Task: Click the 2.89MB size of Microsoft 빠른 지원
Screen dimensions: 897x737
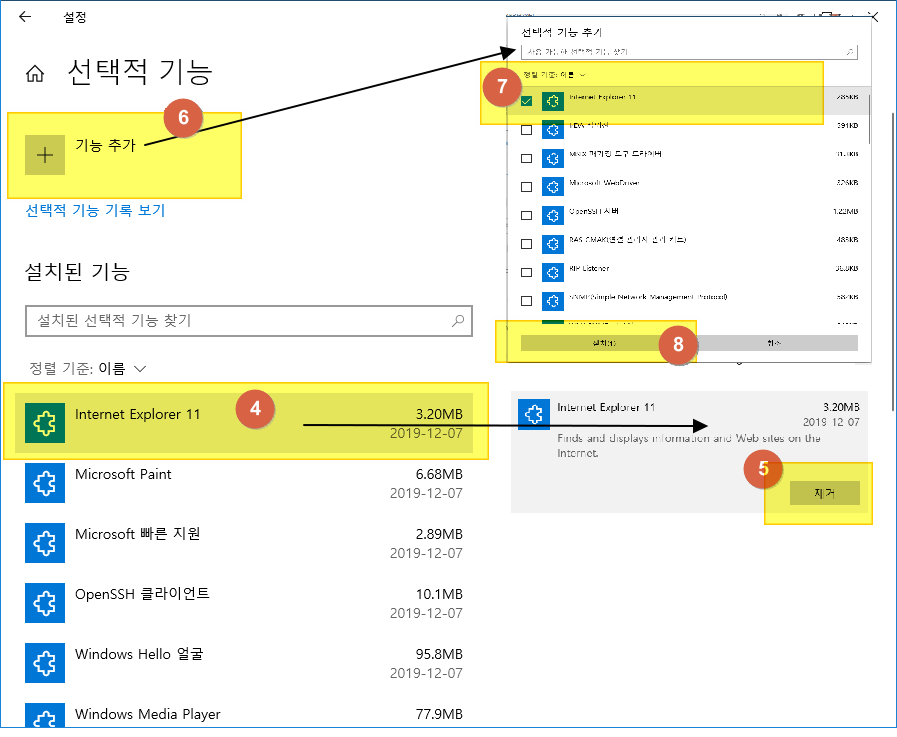Action: (x=439, y=534)
